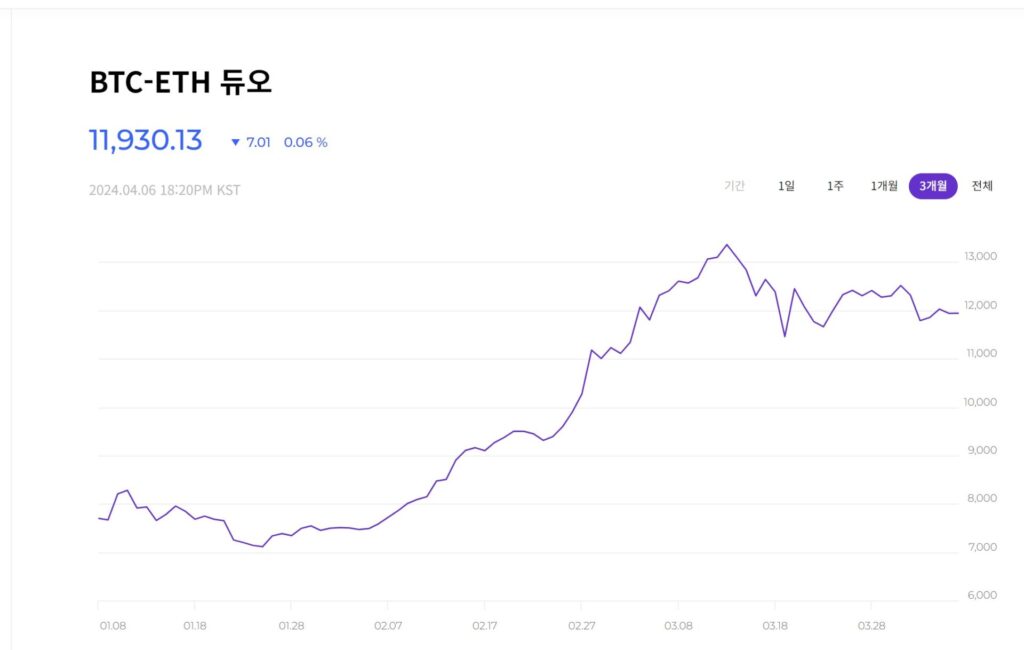The width and height of the screenshot is (1024, 650).
Task: Click the 02.07 date label on x-axis
Action: point(387,625)
